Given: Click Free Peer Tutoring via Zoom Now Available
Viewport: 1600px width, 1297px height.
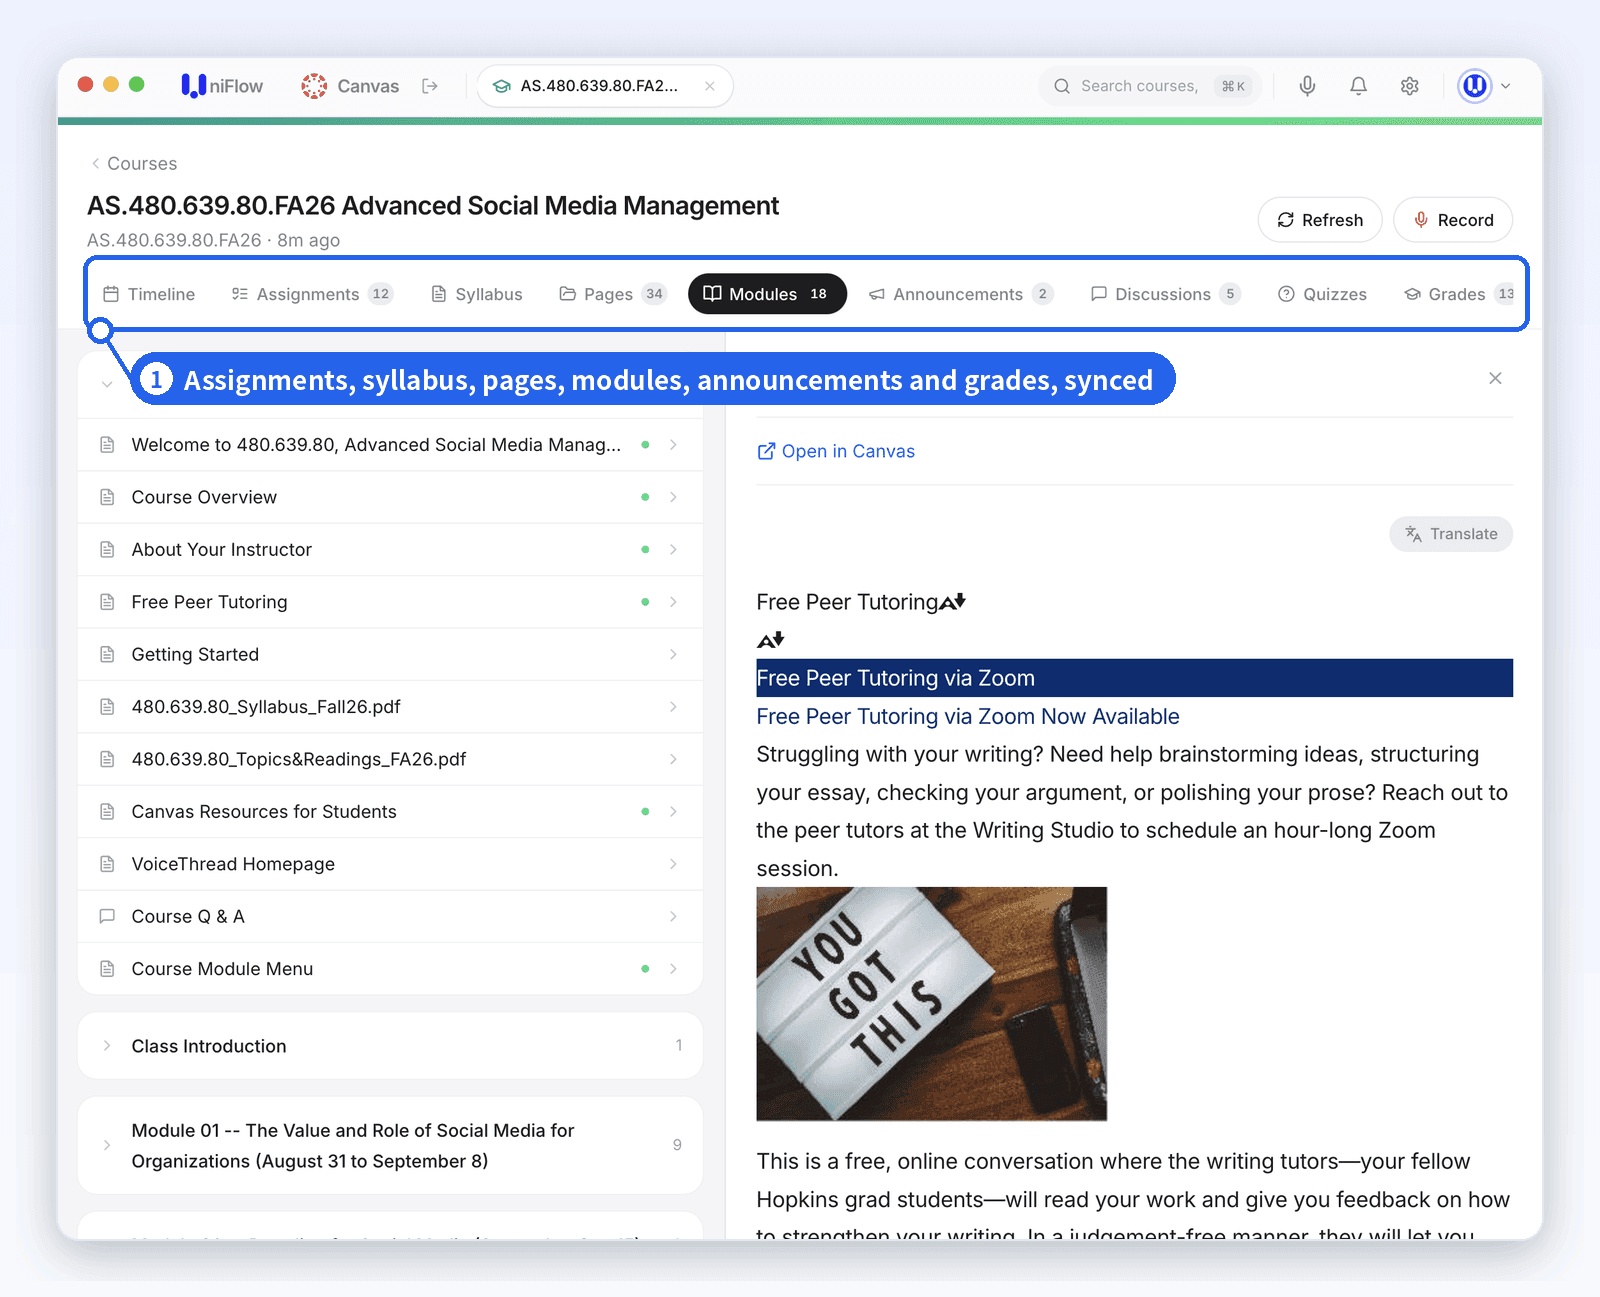Looking at the screenshot, I should coord(968,716).
